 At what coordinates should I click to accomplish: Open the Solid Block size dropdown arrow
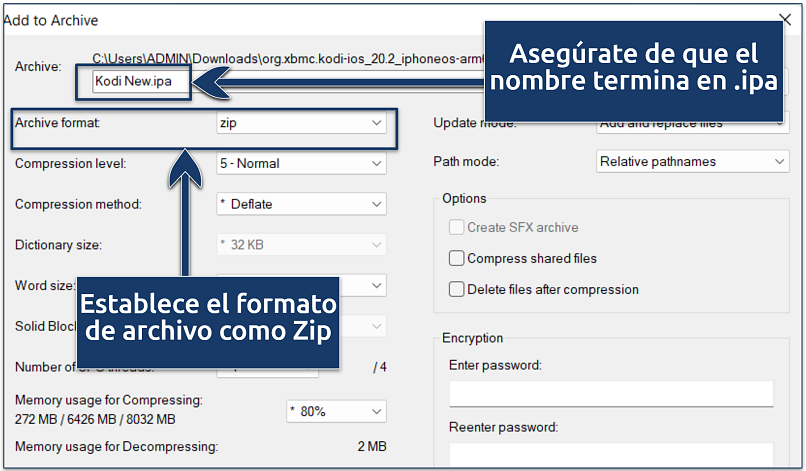pos(376,327)
